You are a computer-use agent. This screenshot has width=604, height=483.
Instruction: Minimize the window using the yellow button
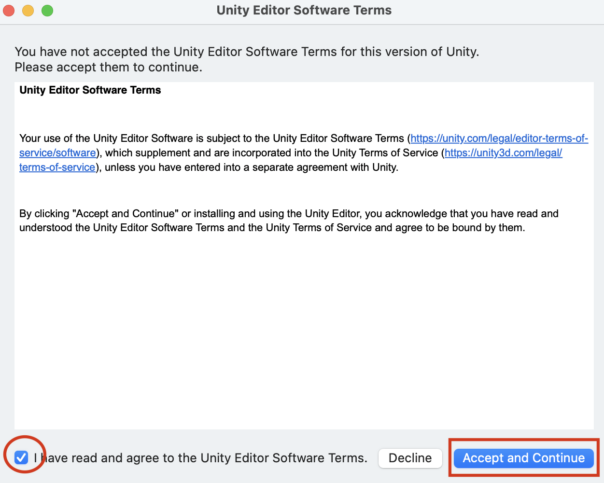[x=28, y=10]
